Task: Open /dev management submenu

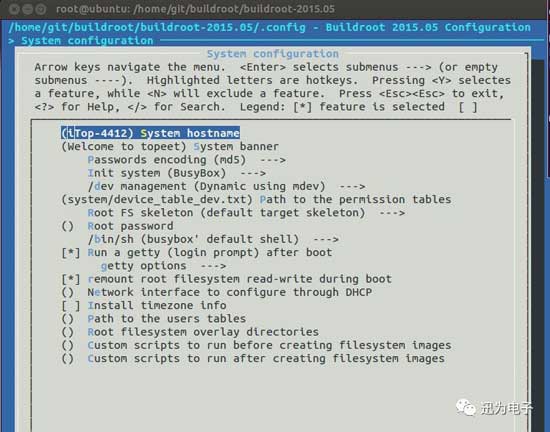Action: click(227, 187)
